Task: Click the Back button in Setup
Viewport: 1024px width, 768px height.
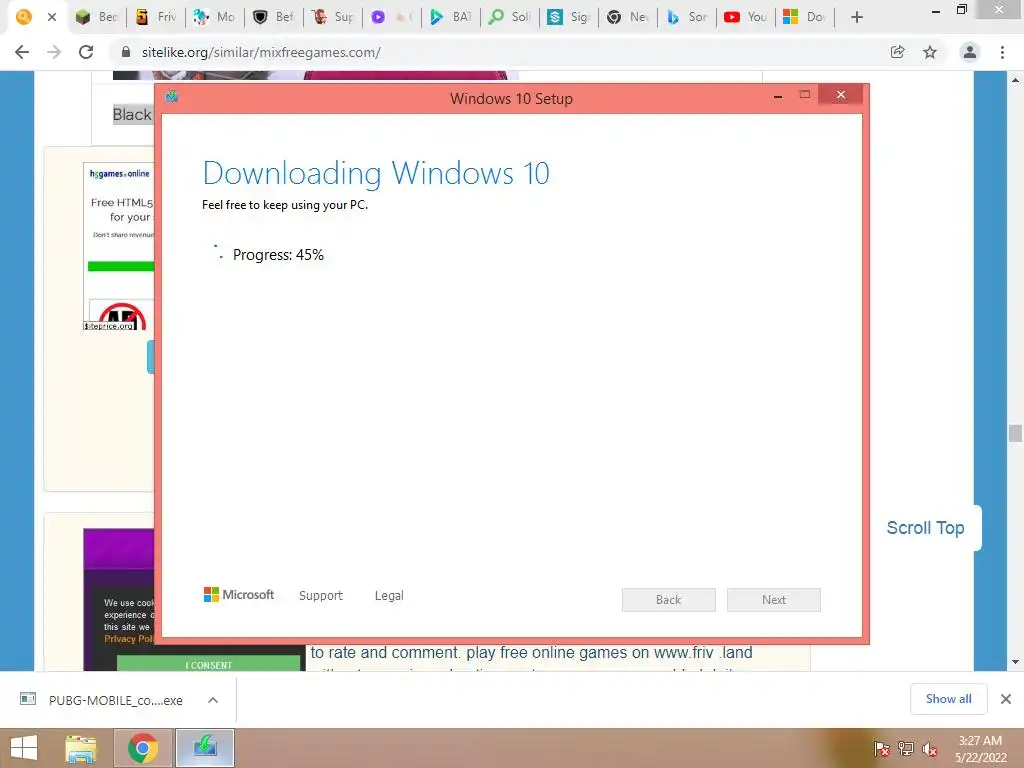Action: (669, 600)
